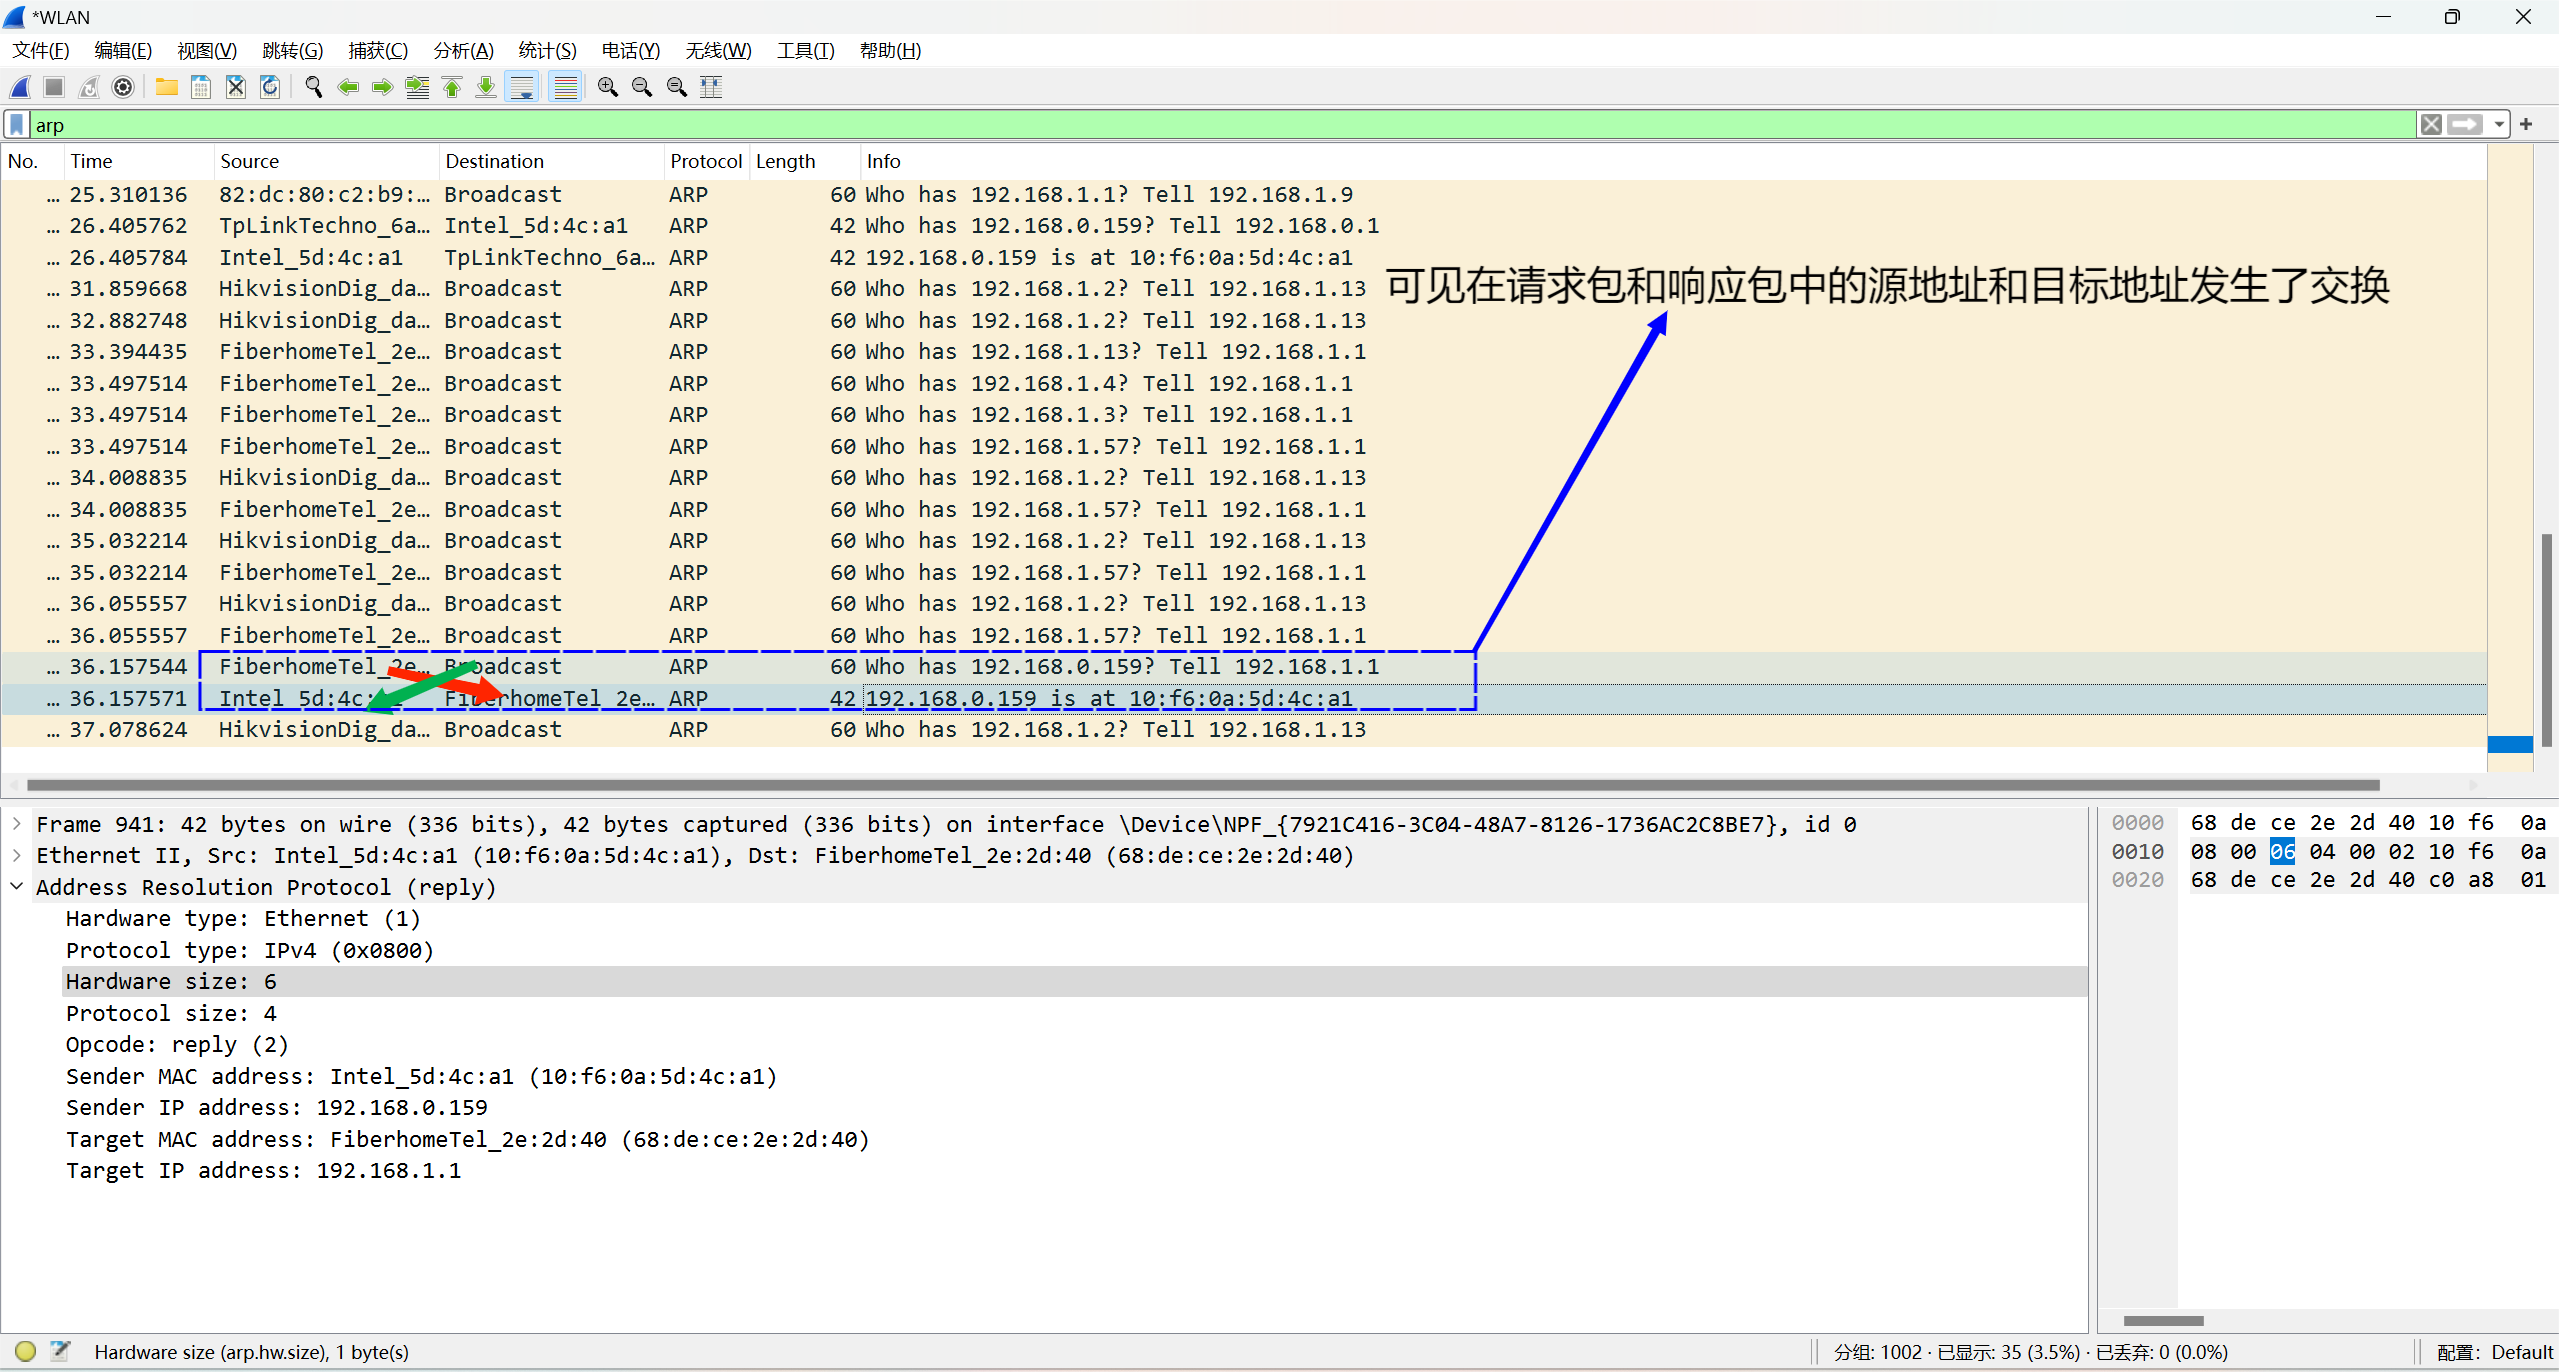Screen dimensions: 2559x1372
Task: Zoom in main window text
Action: click(608, 88)
